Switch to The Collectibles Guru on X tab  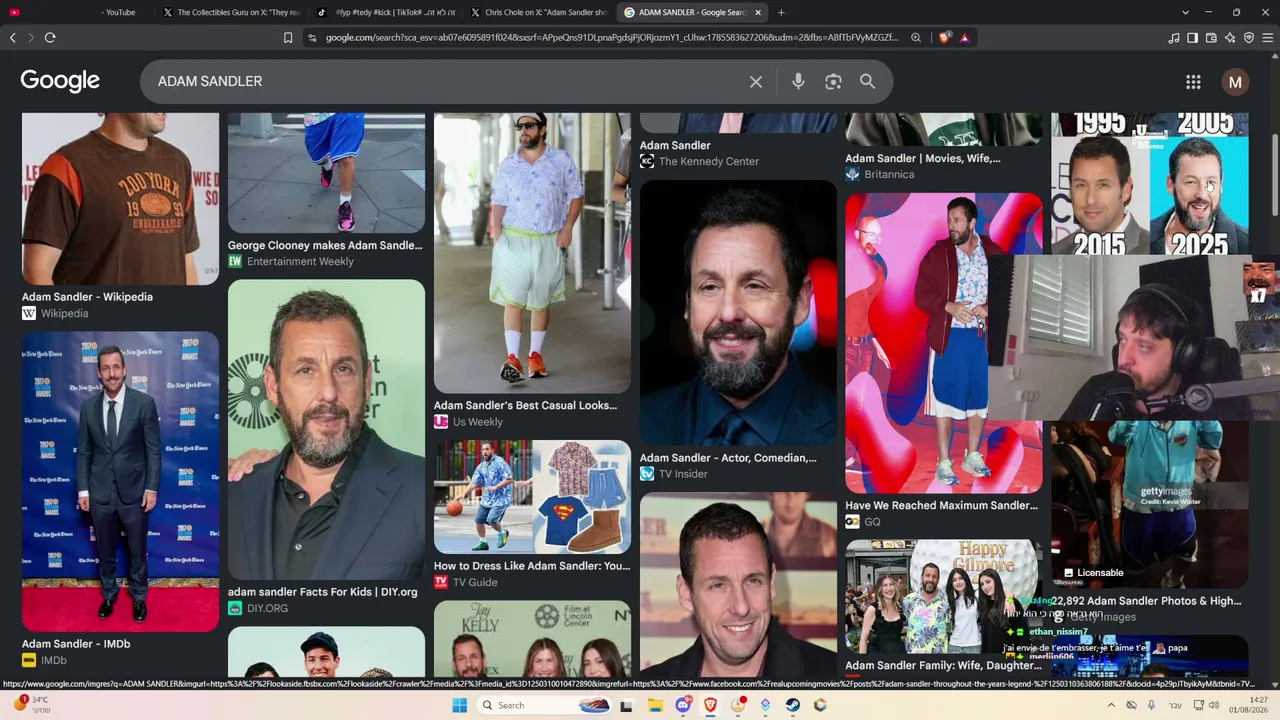click(x=230, y=12)
